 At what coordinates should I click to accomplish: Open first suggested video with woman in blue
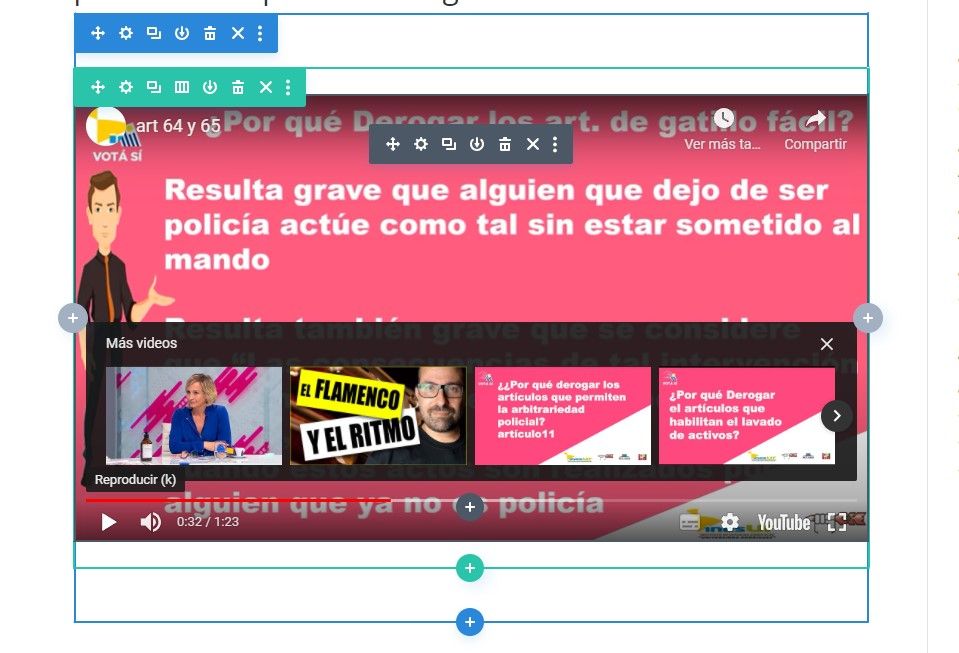point(194,416)
